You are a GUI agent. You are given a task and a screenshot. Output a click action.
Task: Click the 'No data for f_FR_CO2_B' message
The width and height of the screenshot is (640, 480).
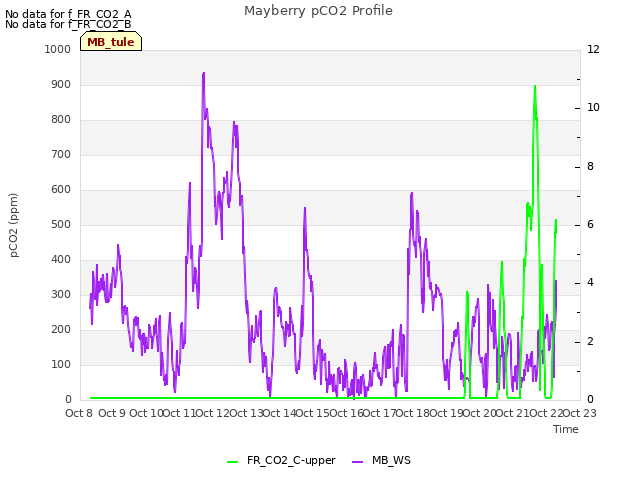tap(68, 24)
